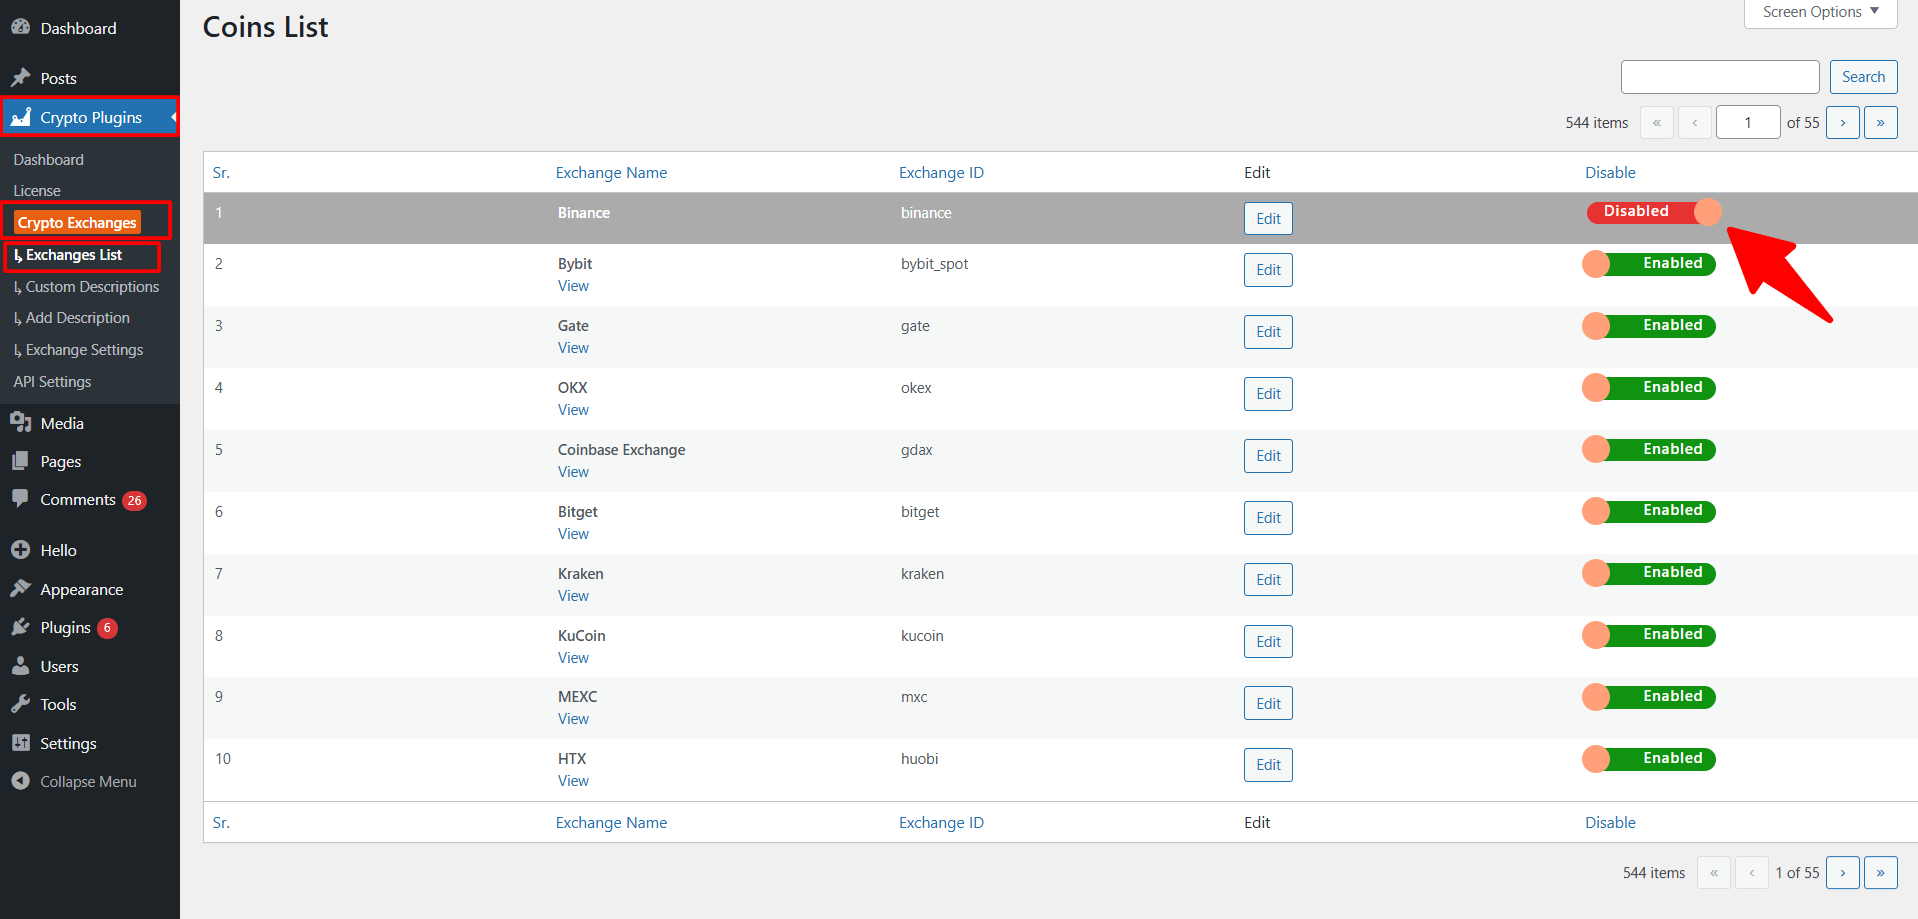Click the Media icon in sidebar
The height and width of the screenshot is (919, 1918).
click(20, 423)
